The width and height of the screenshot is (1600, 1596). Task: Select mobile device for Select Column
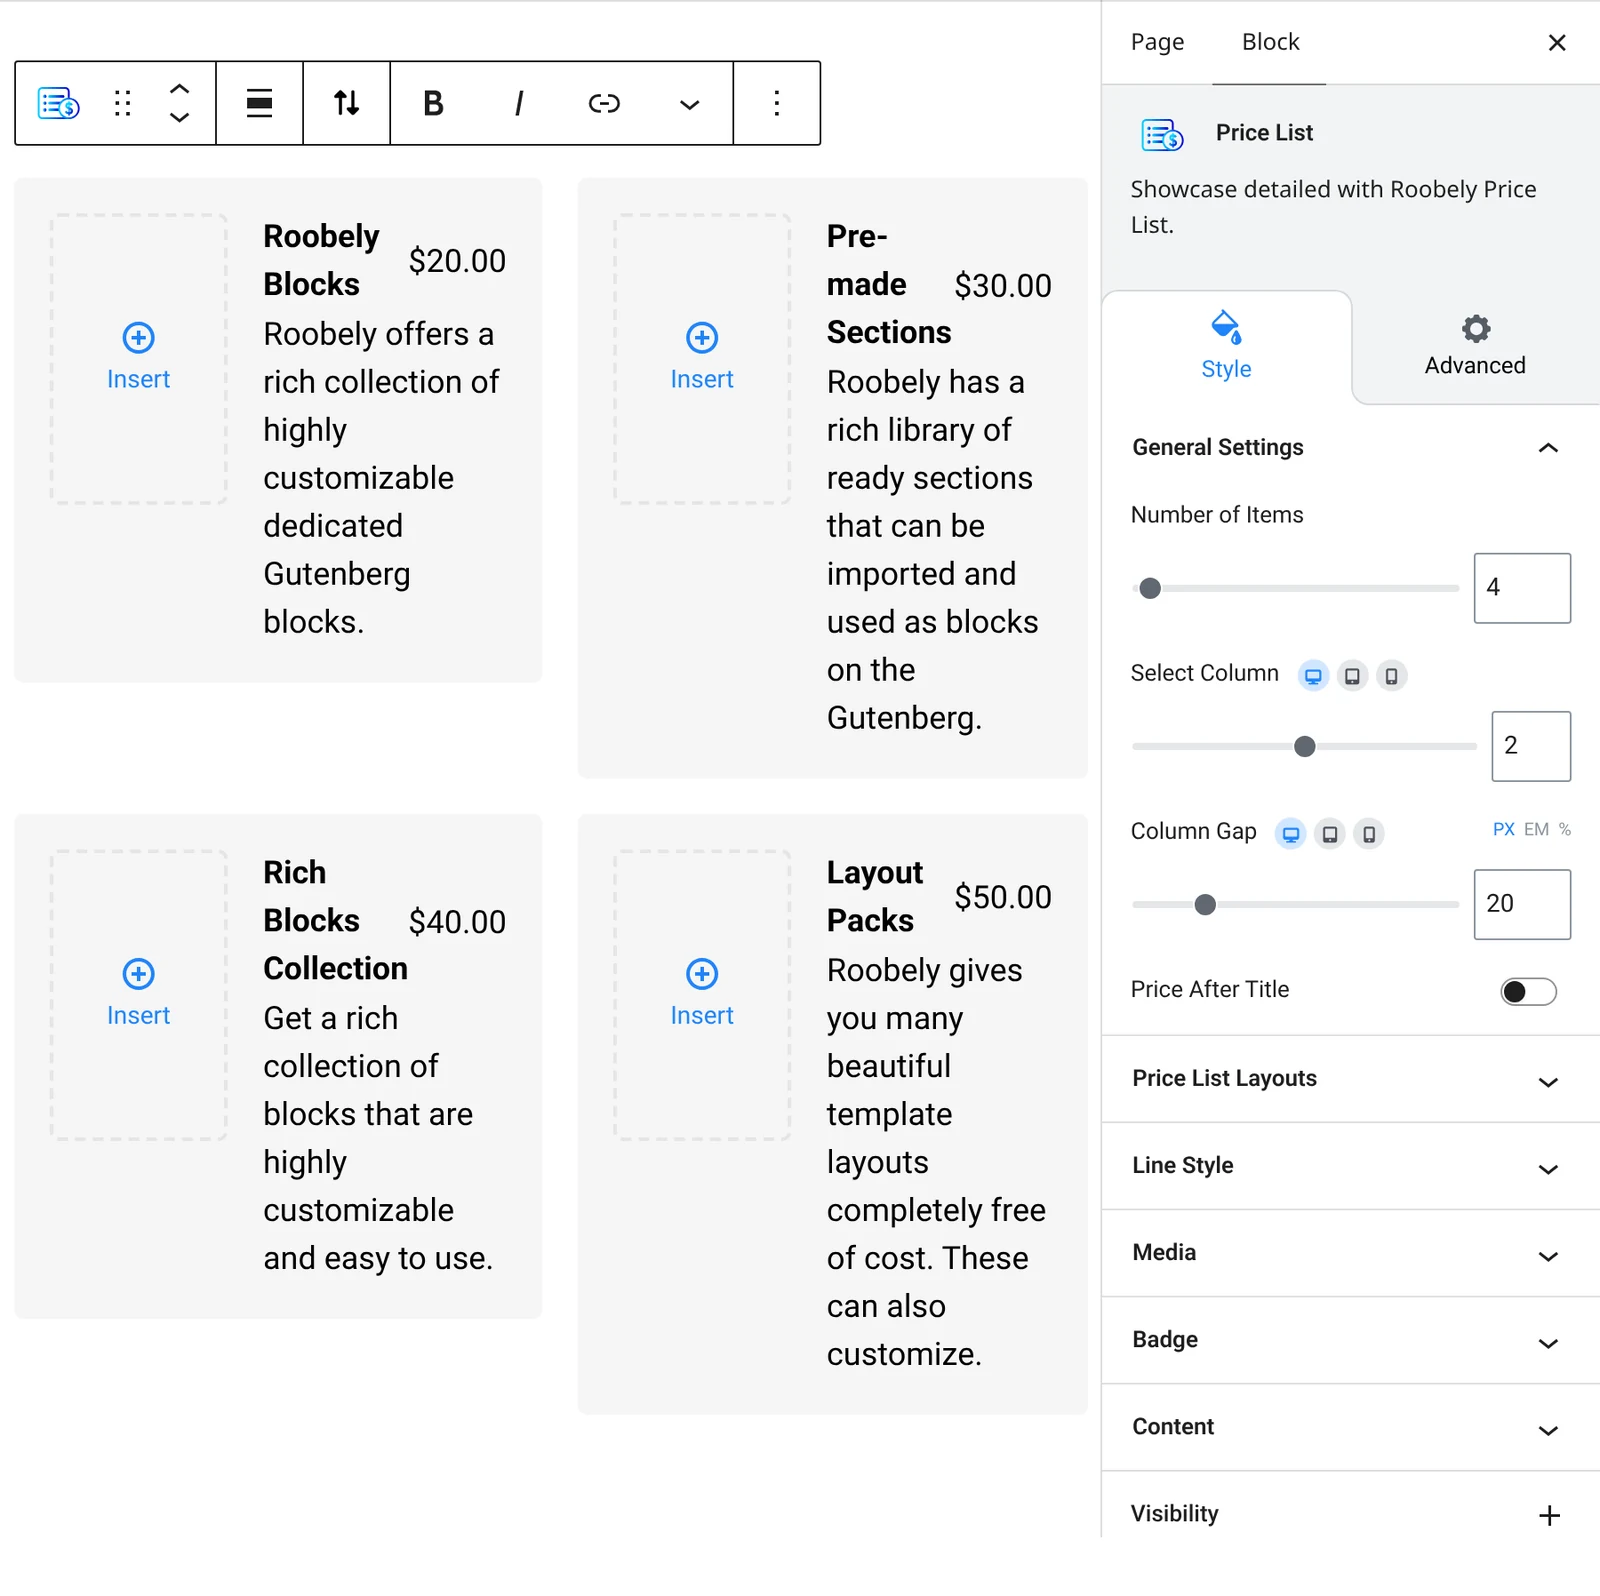[1391, 676]
